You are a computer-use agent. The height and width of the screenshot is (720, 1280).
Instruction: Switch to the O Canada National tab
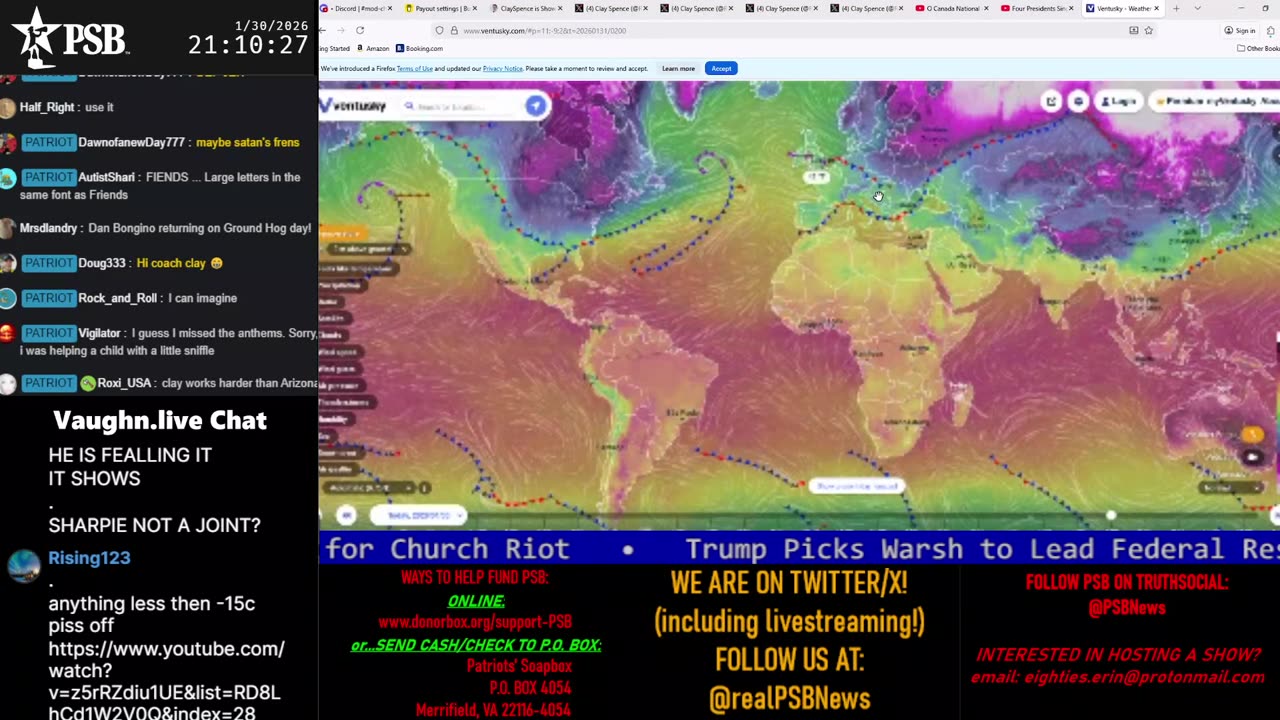point(950,8)
